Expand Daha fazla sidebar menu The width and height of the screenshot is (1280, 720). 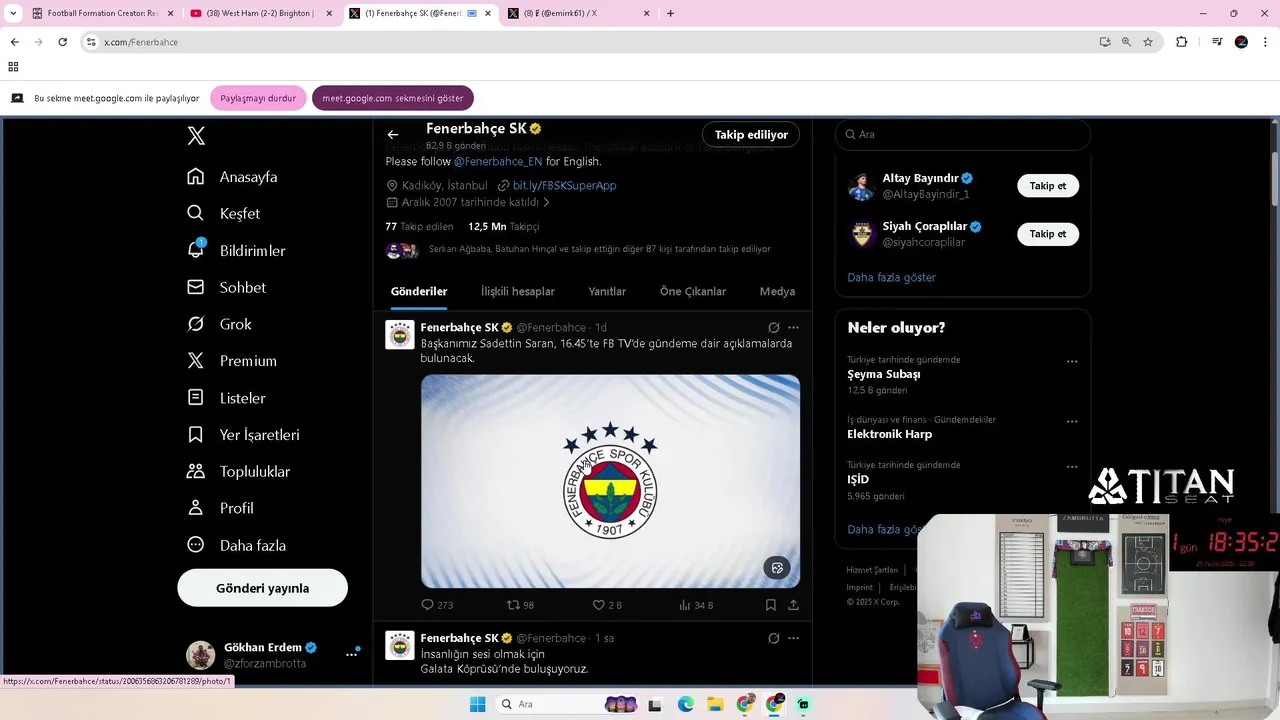[x=236, y=545]
